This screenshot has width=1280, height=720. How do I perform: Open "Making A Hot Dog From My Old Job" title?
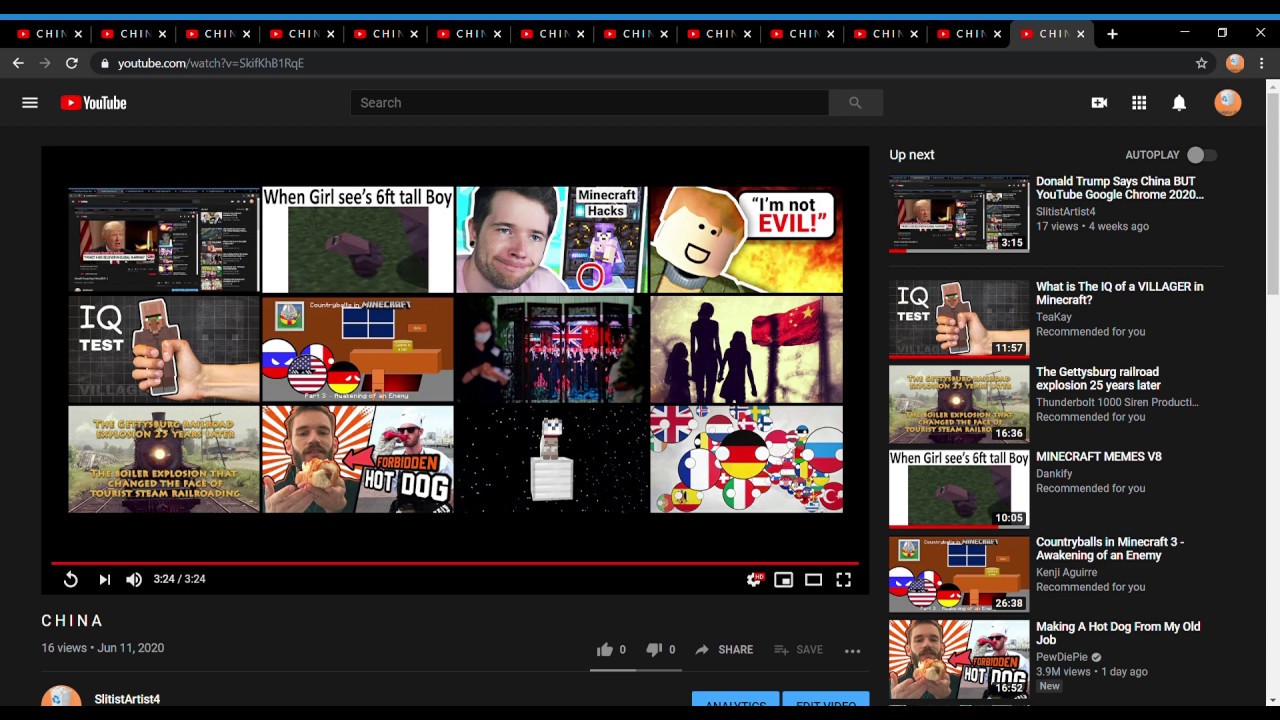(x=1118, y=633)
